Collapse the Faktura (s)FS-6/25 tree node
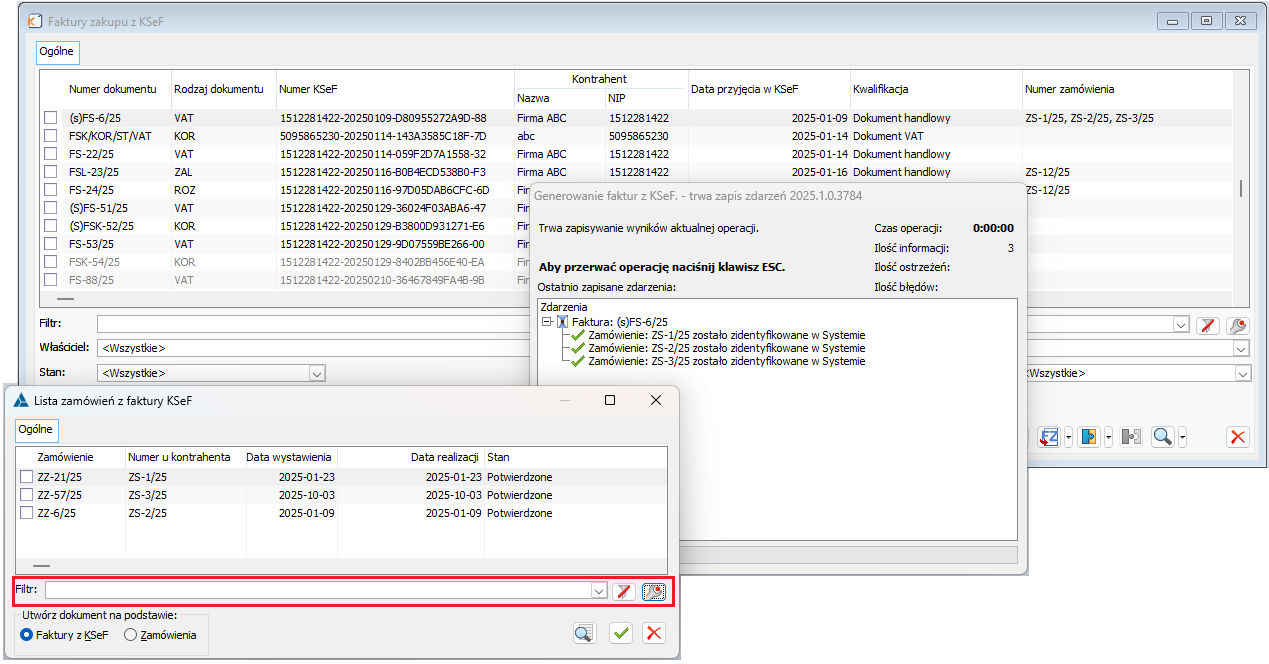The image size is (1269, 664). coord(547,322)
